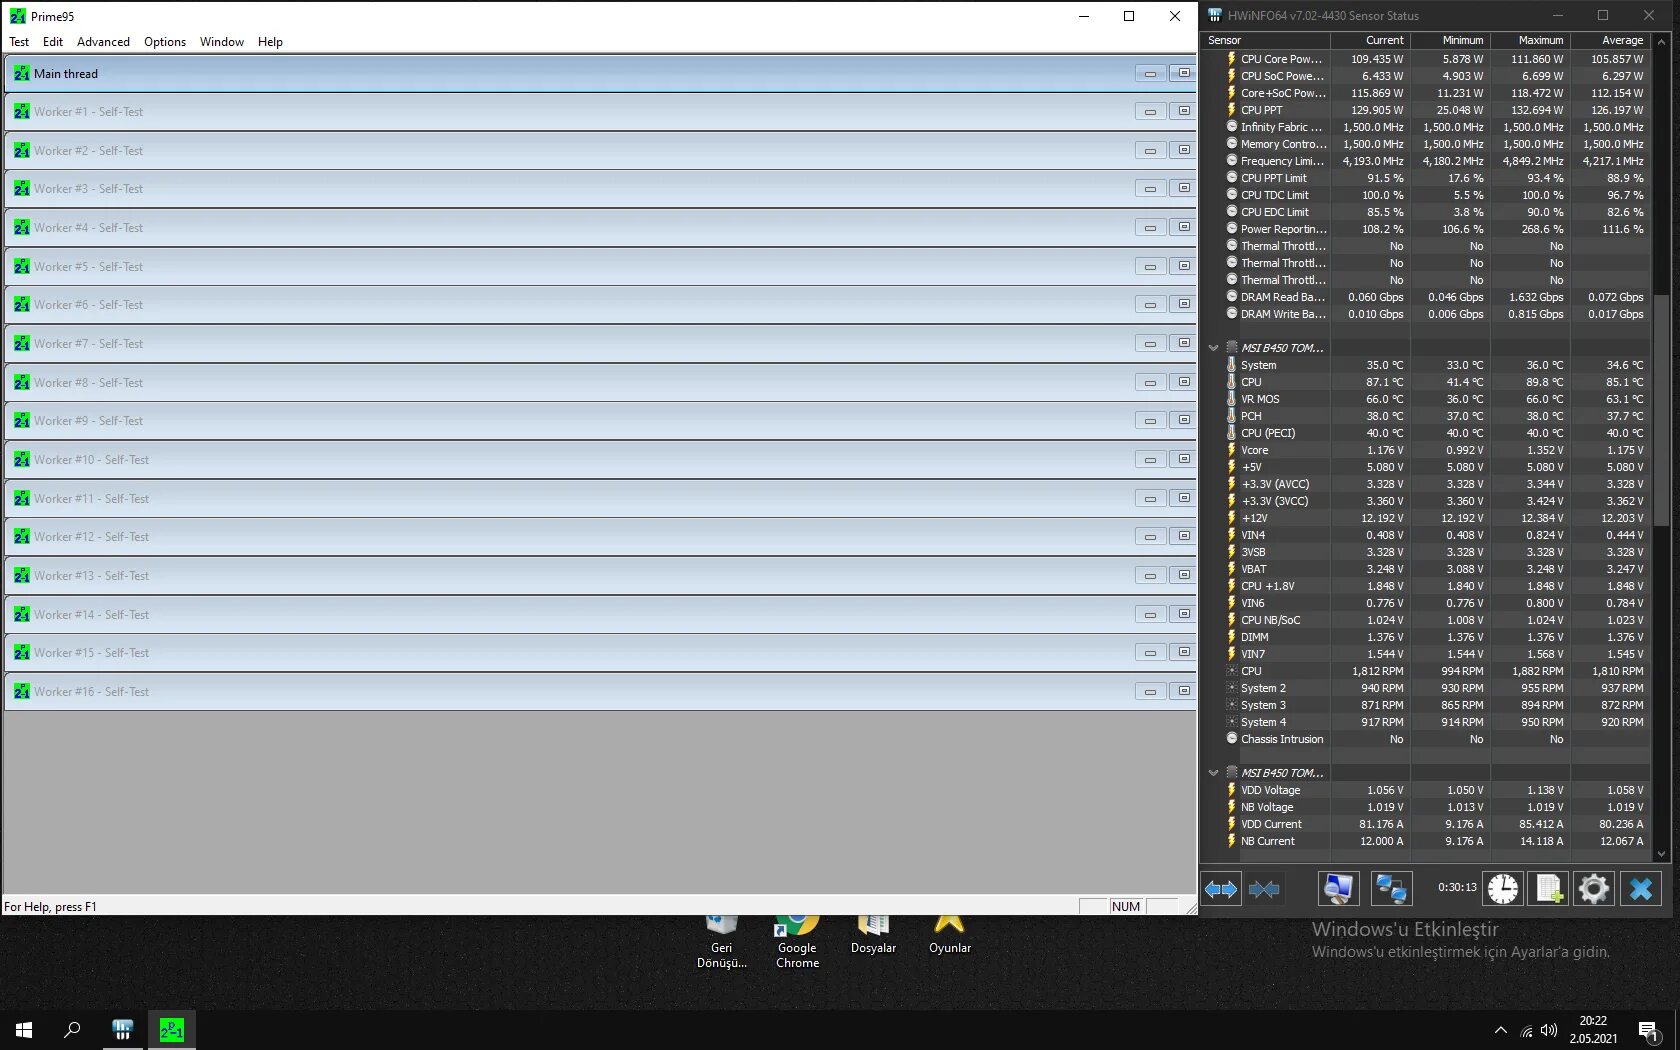Click the Maximum column header
This screenshot has height=1050, width=1680.
pos(1530,40)
